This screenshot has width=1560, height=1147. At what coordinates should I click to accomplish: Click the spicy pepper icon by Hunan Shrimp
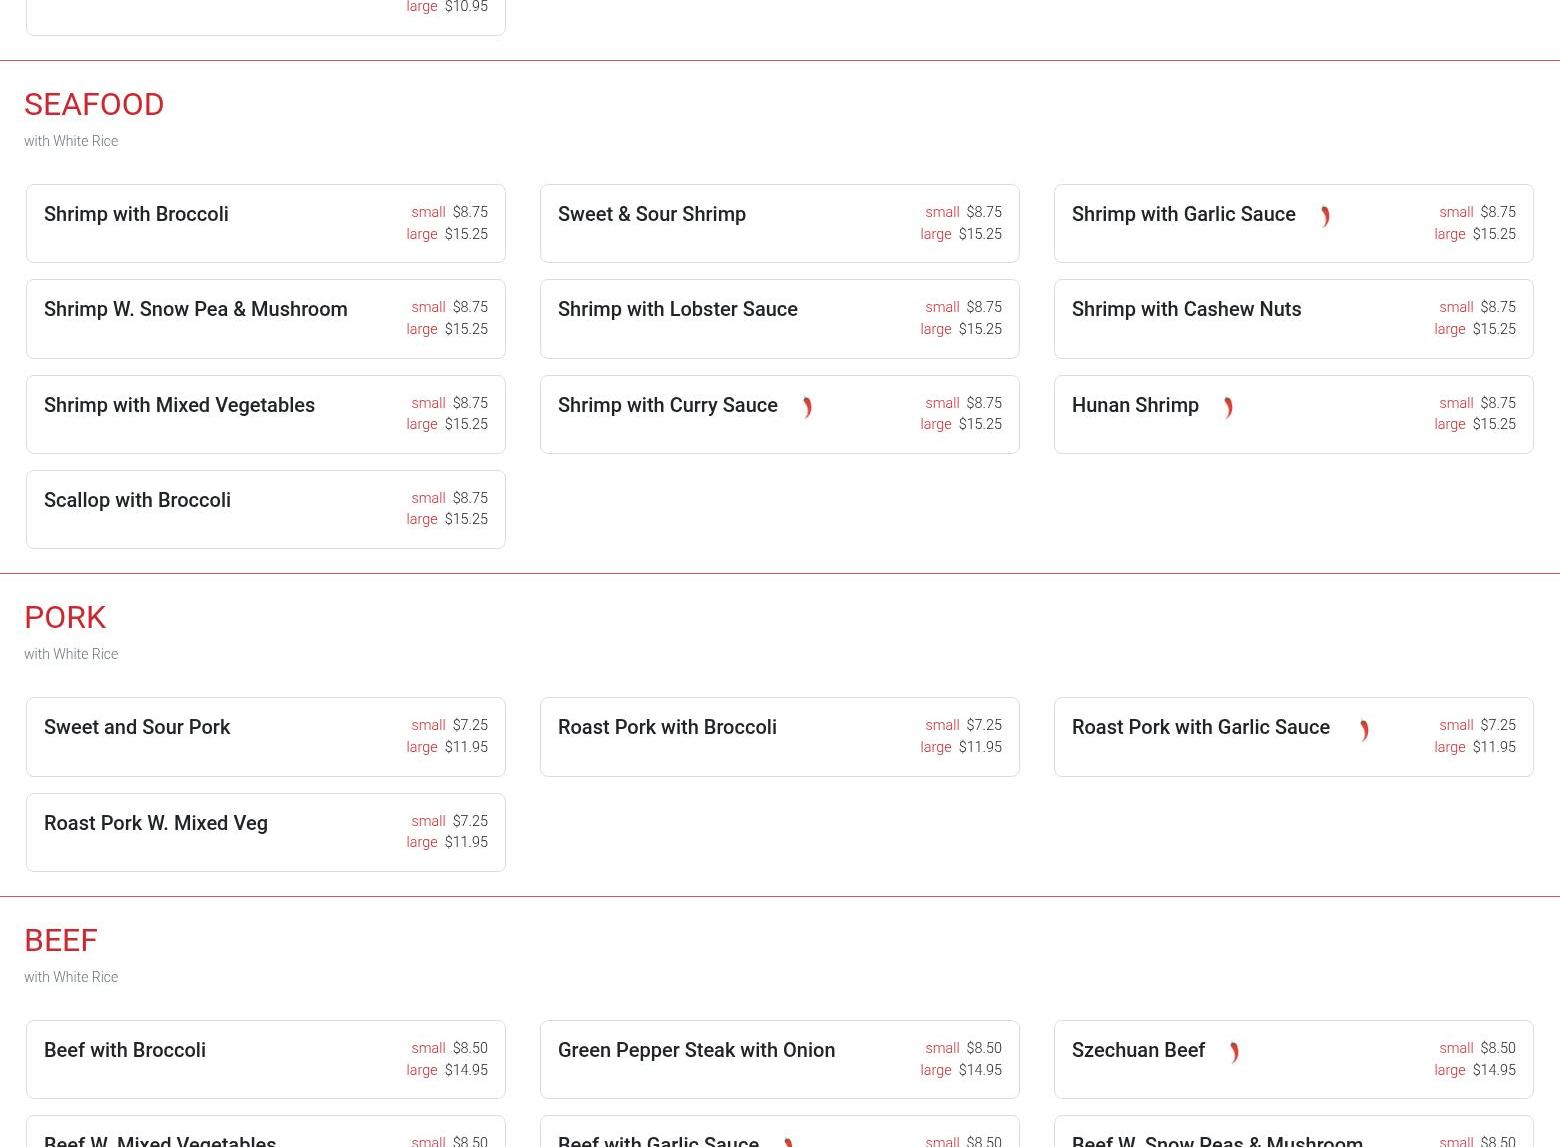[x=1228, y=408]
